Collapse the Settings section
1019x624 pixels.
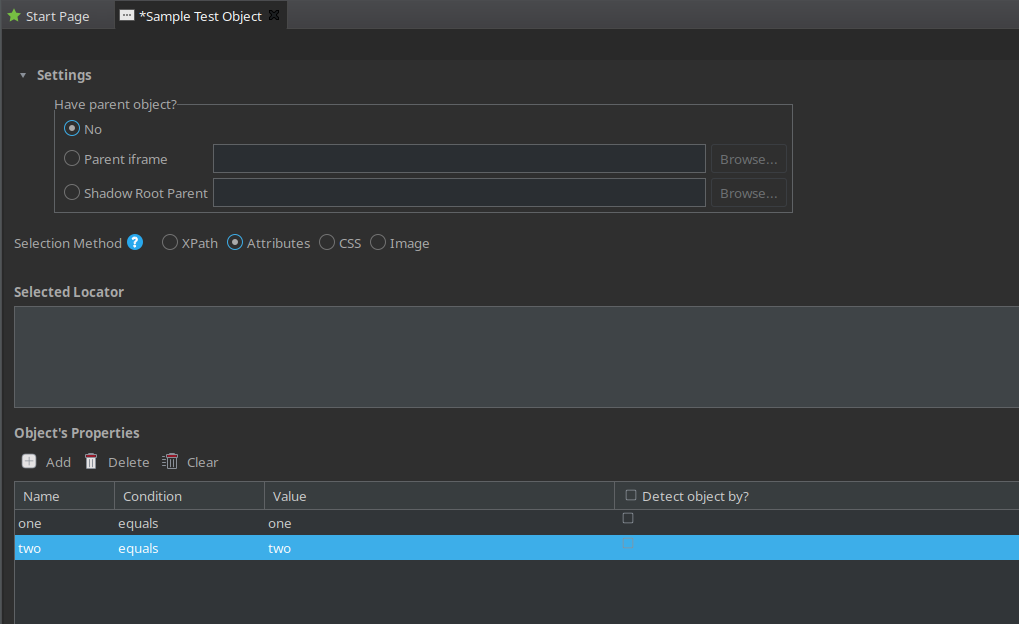point(23,76)
